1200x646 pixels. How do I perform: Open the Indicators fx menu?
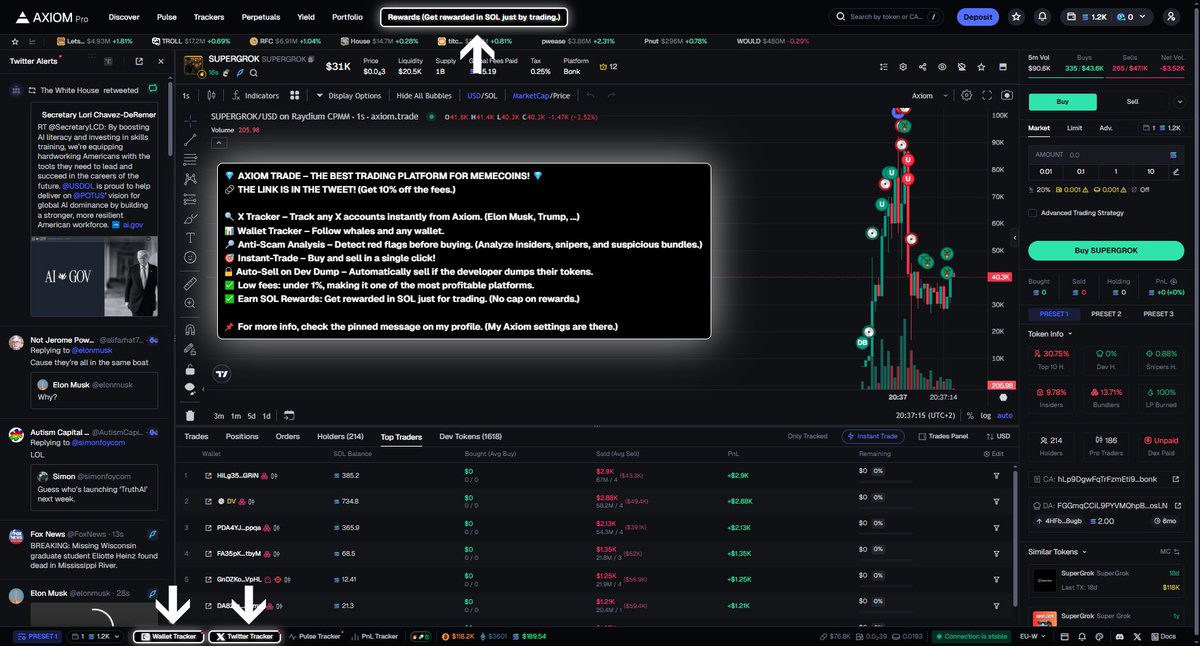(255, 96)
